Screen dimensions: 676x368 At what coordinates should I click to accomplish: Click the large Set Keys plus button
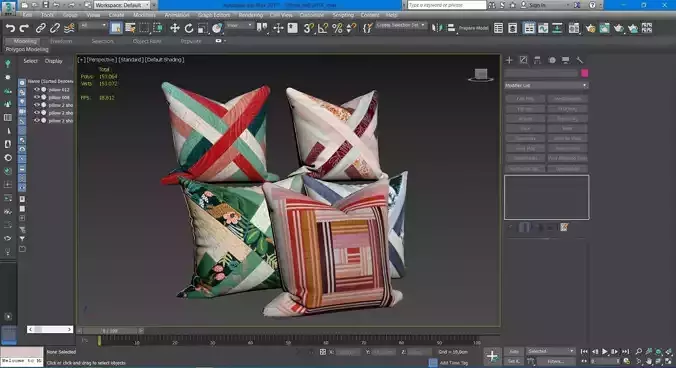[492, 356]
